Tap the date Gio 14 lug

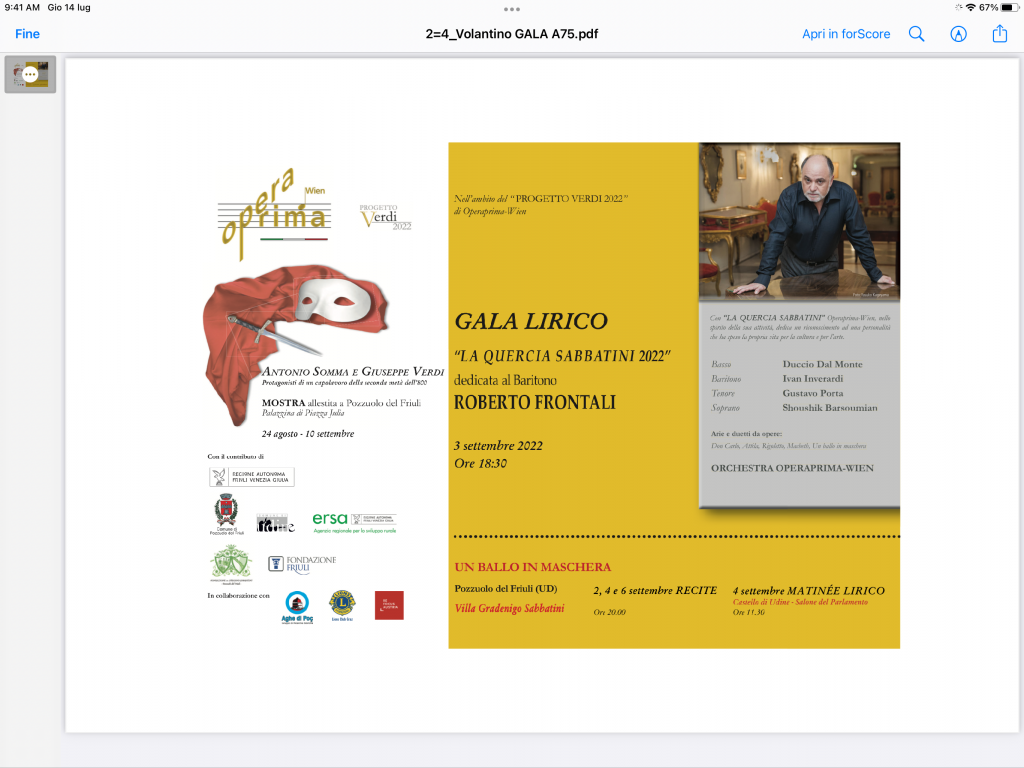click(x=69, y=8)
